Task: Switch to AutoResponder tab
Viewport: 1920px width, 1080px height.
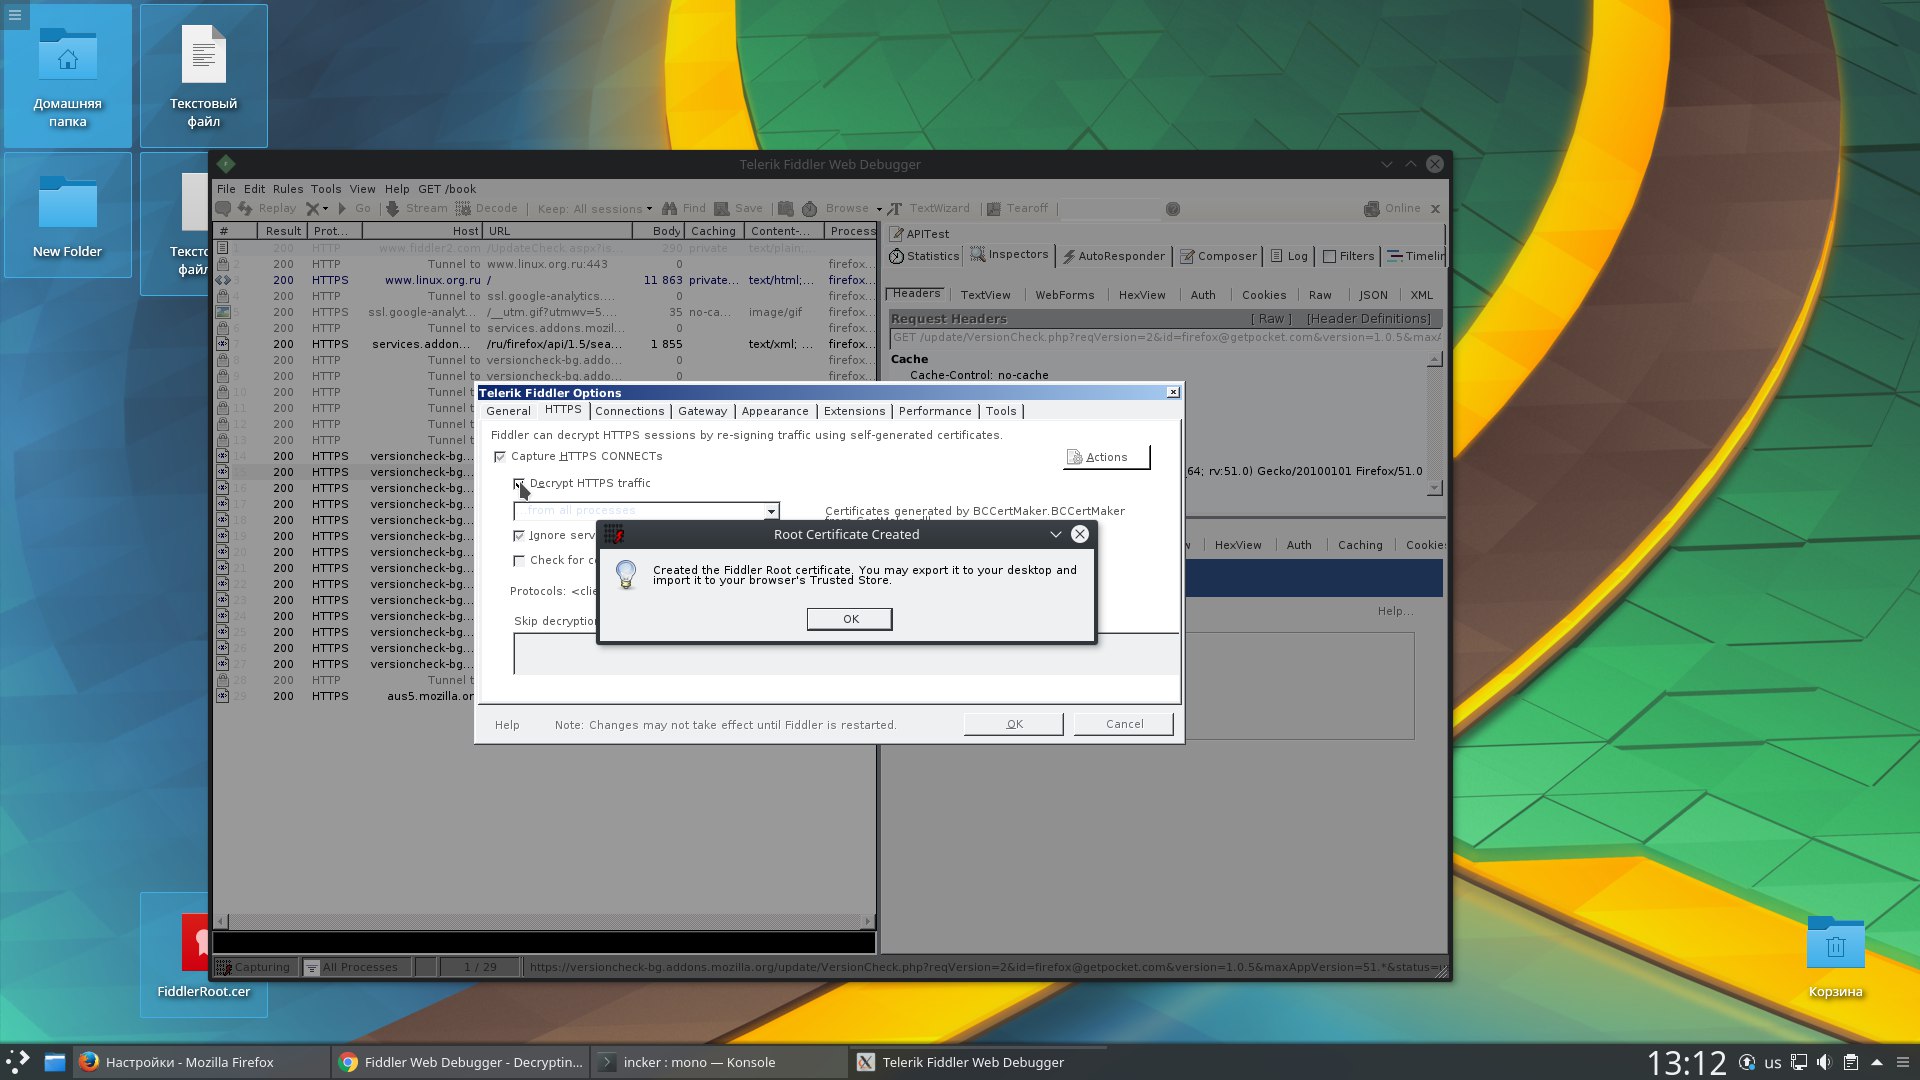Action: coord(1113,256)
